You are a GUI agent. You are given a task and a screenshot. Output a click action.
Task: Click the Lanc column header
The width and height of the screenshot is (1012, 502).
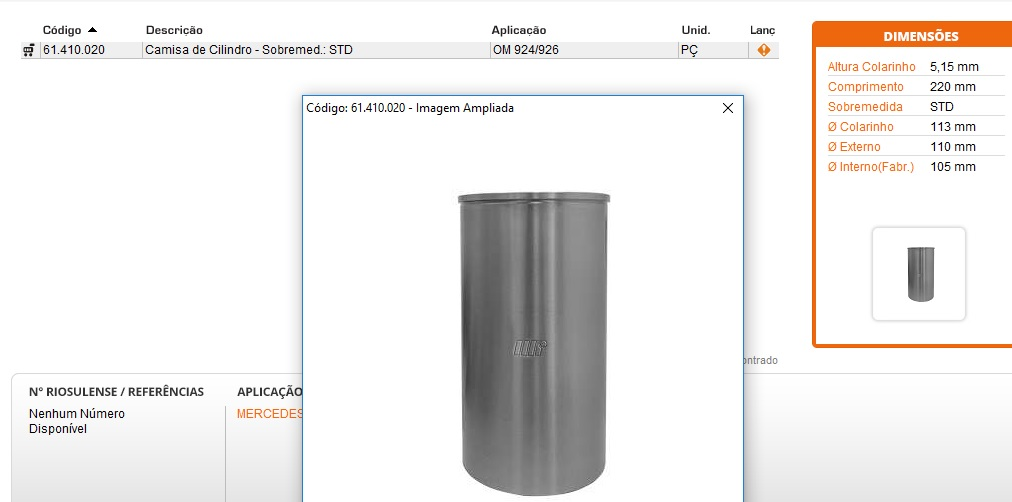click(762, 30)
